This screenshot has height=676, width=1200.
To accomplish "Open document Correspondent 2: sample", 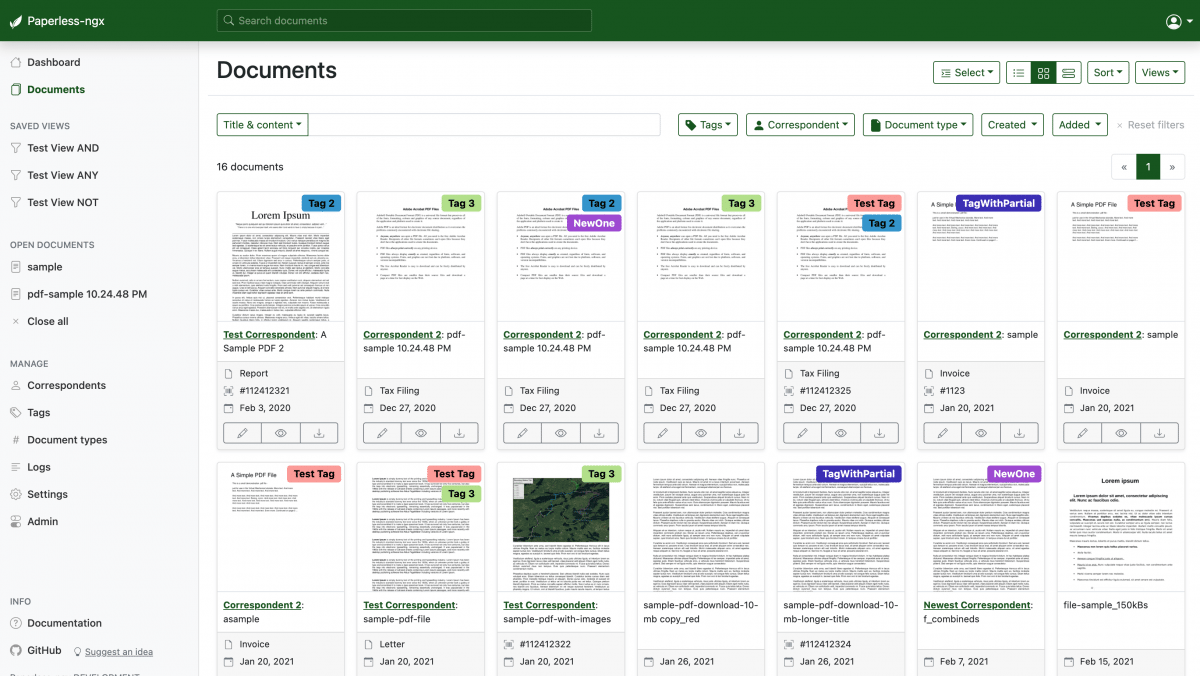I will (x=981, y=334).
